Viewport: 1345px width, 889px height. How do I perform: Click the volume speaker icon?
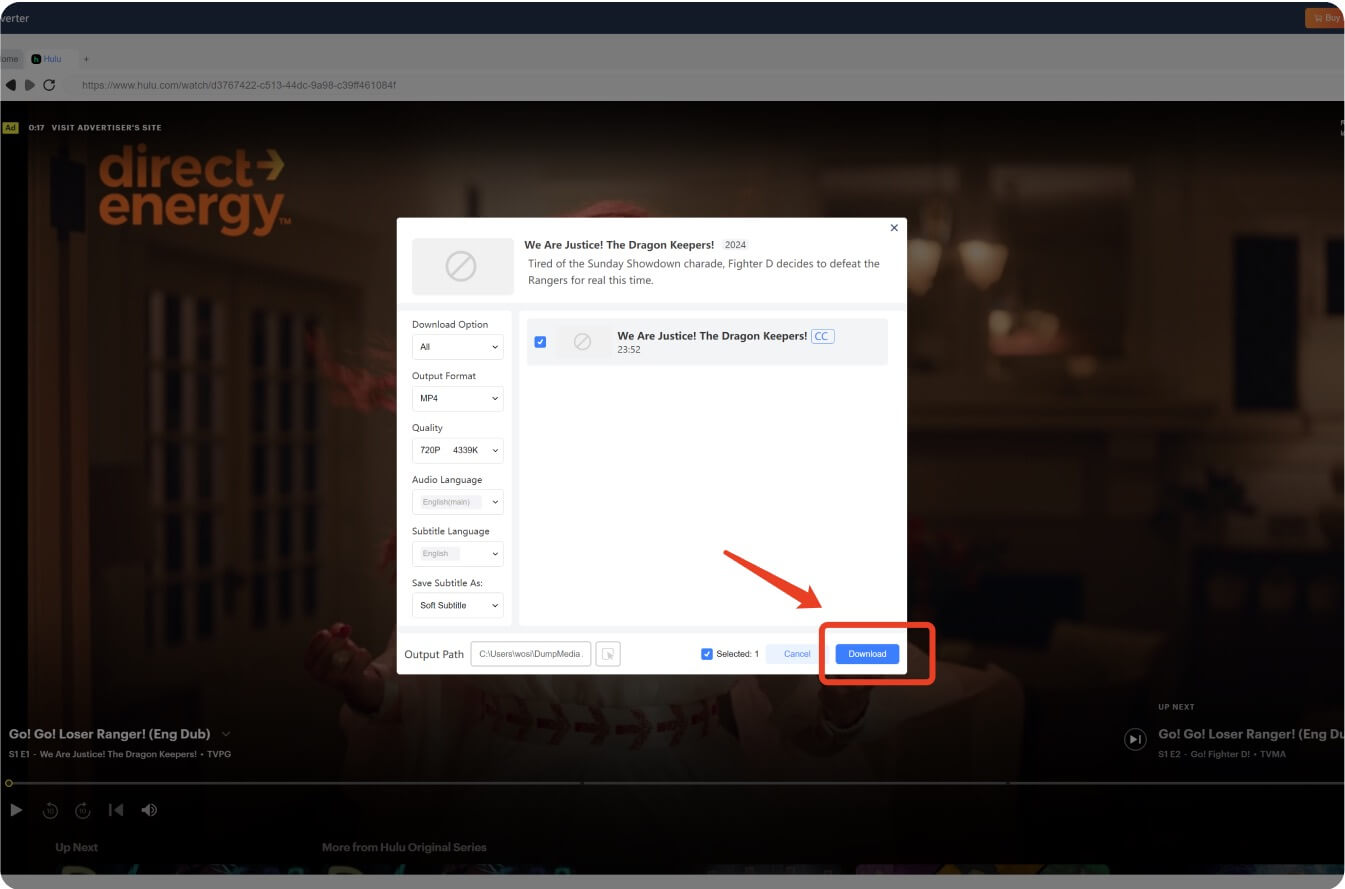(149, 810)
